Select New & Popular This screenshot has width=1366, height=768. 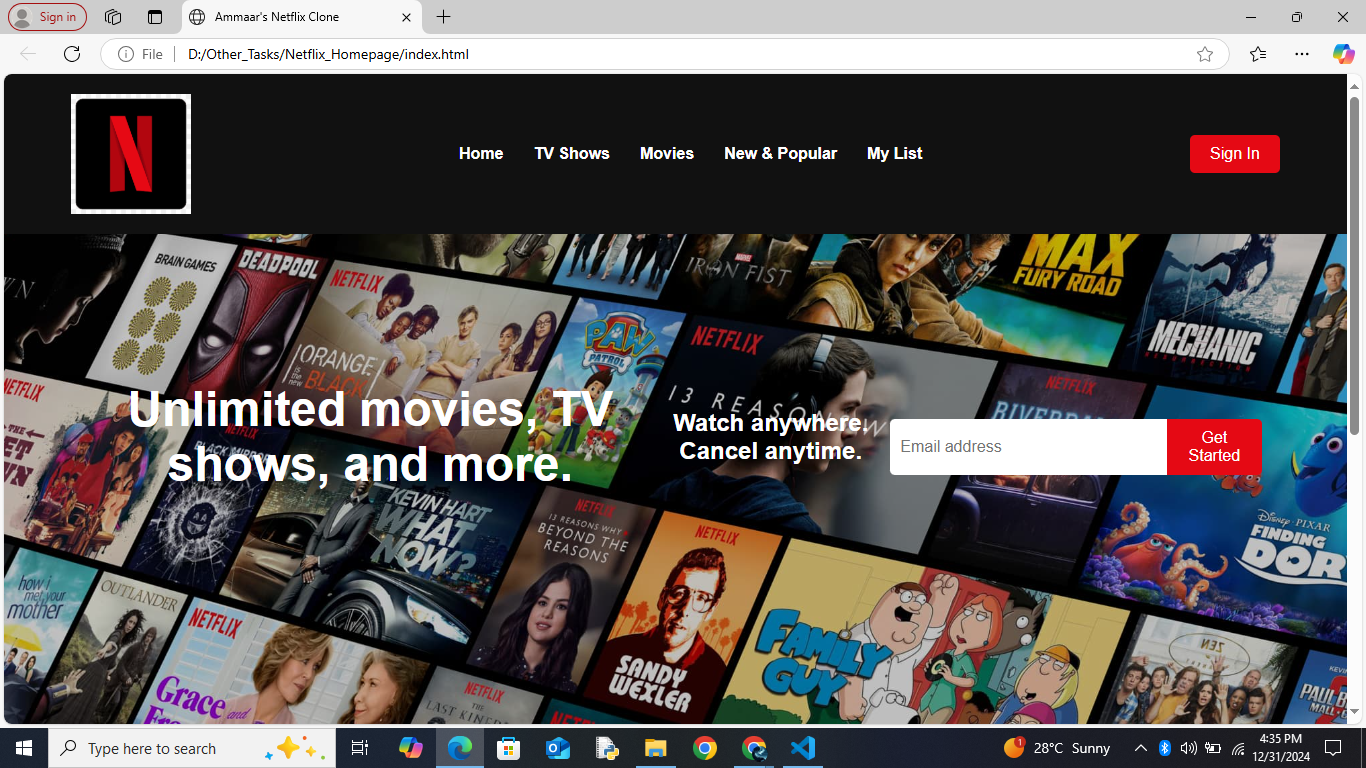pos(780,153)
